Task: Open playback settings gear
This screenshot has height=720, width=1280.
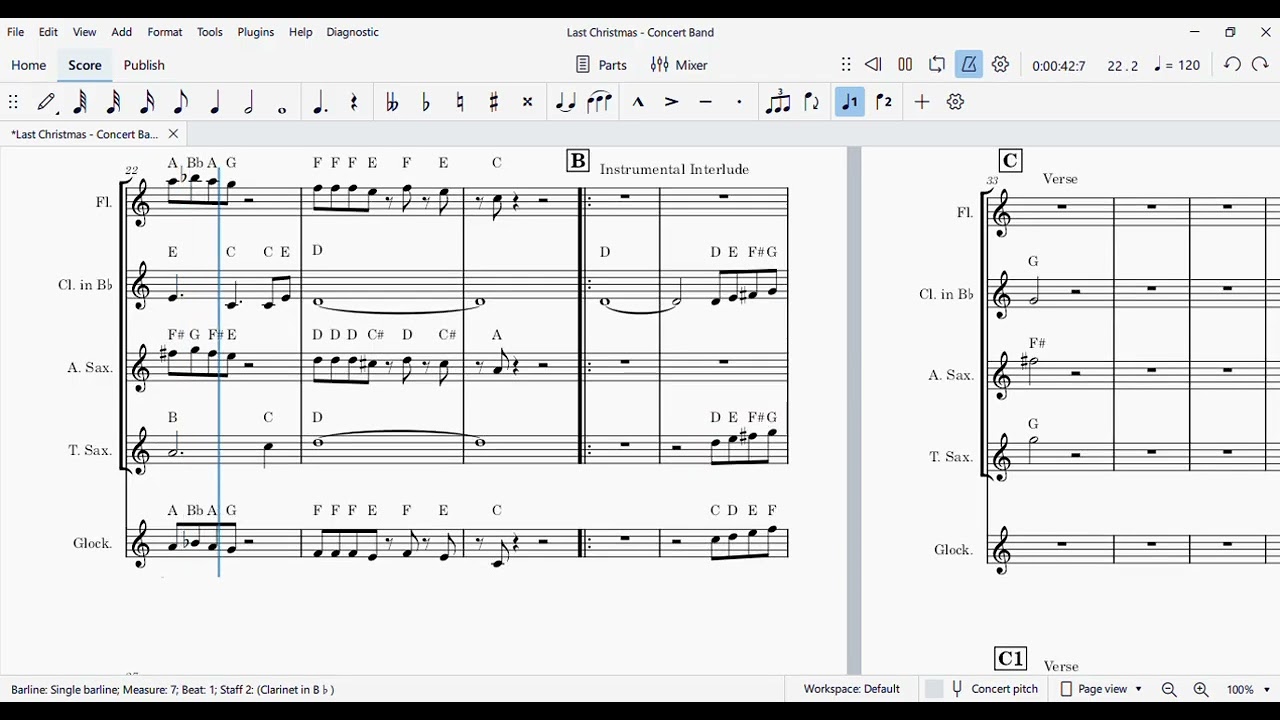Action: click(x=1001, y=65)
